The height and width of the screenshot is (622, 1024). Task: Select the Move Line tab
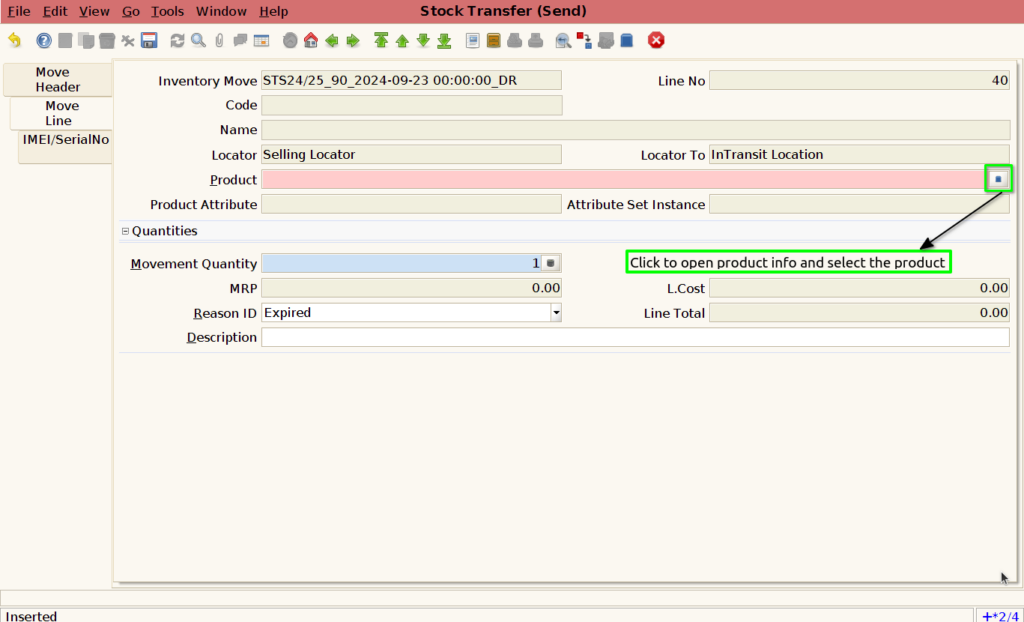coord(61,113)
